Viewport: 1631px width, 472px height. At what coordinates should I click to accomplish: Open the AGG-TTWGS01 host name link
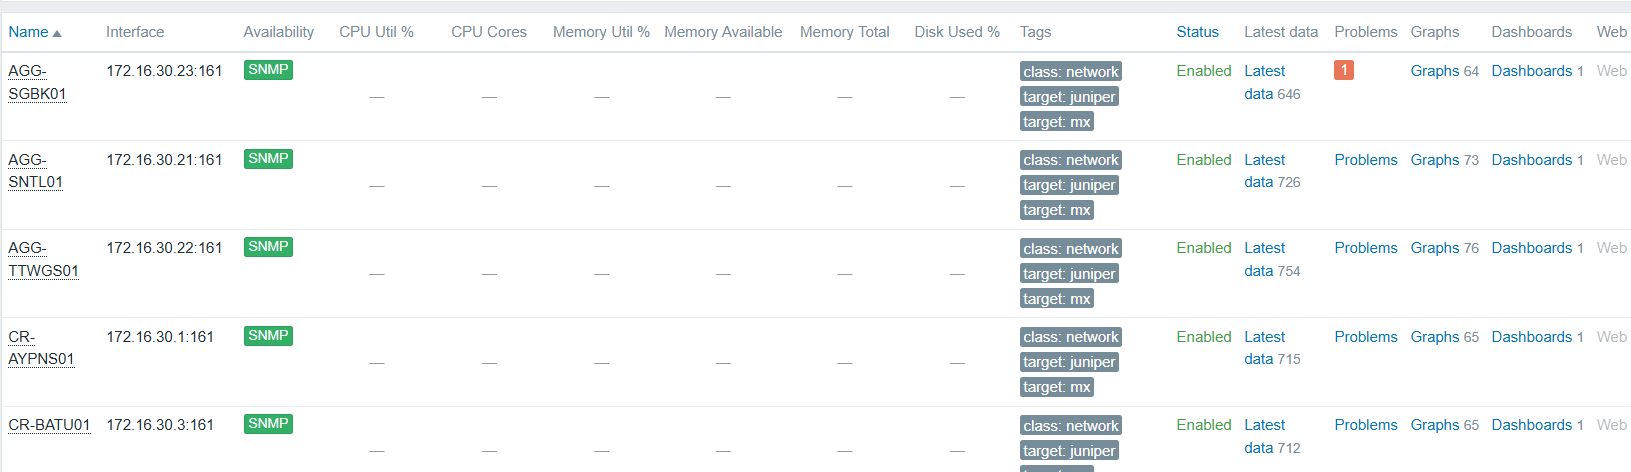point(43,259)
